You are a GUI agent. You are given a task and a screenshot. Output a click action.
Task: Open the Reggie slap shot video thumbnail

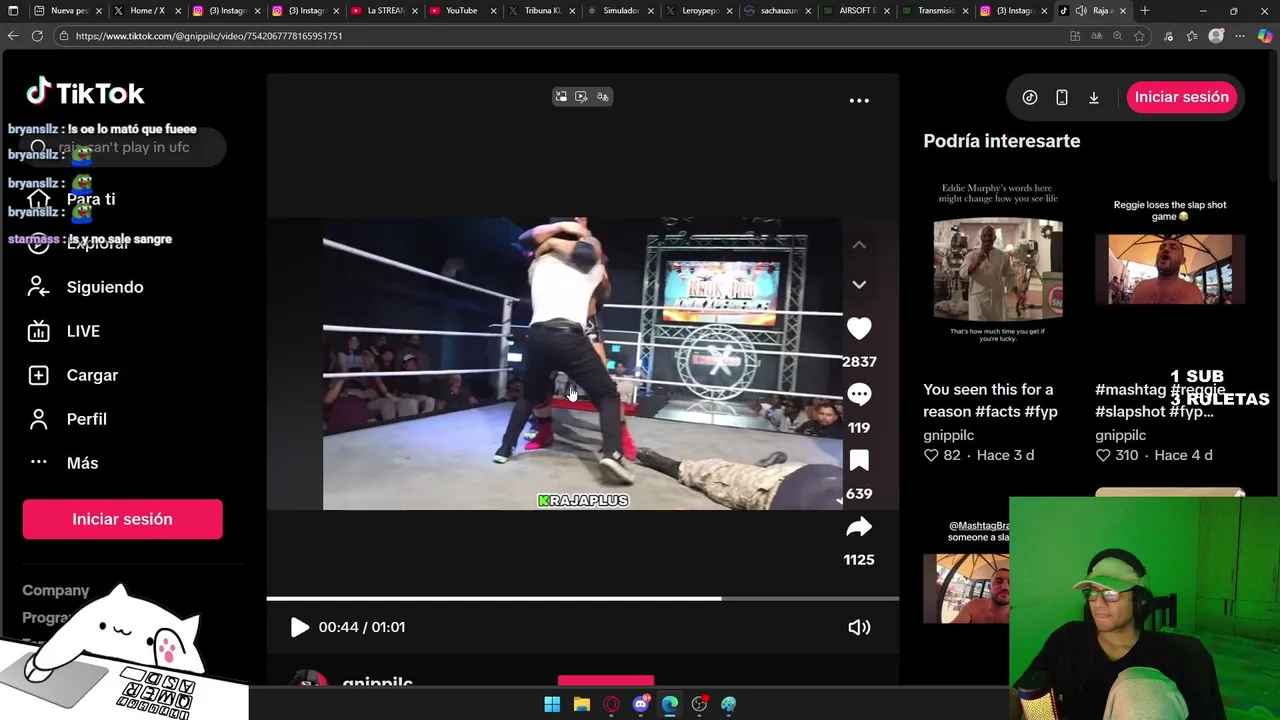click(x=1170, y=270)
